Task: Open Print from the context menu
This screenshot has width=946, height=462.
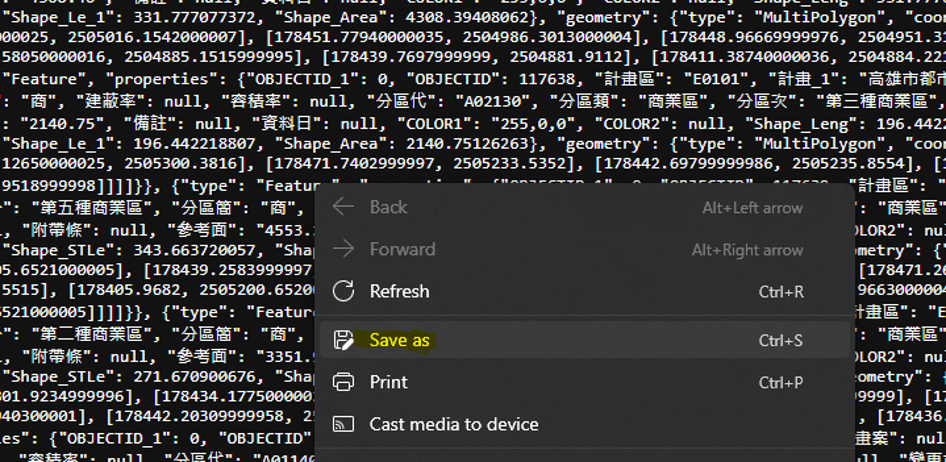Action: 388,382
